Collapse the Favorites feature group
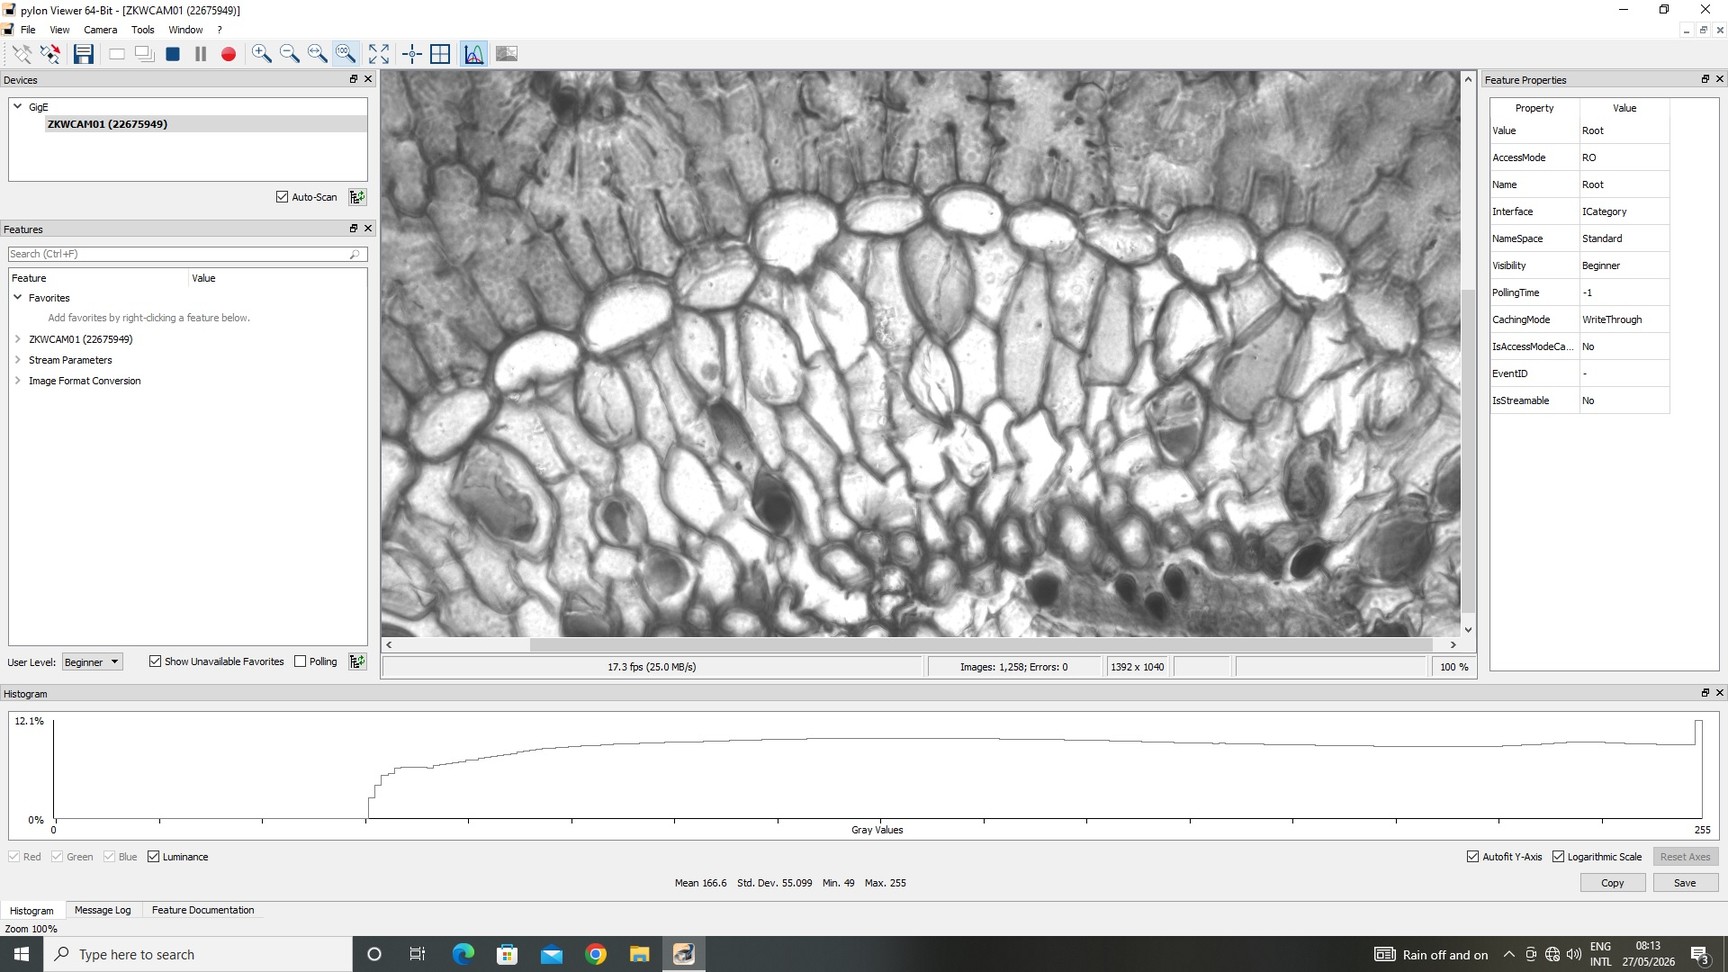Viewport: 1728px width, 972px height. 17,297
